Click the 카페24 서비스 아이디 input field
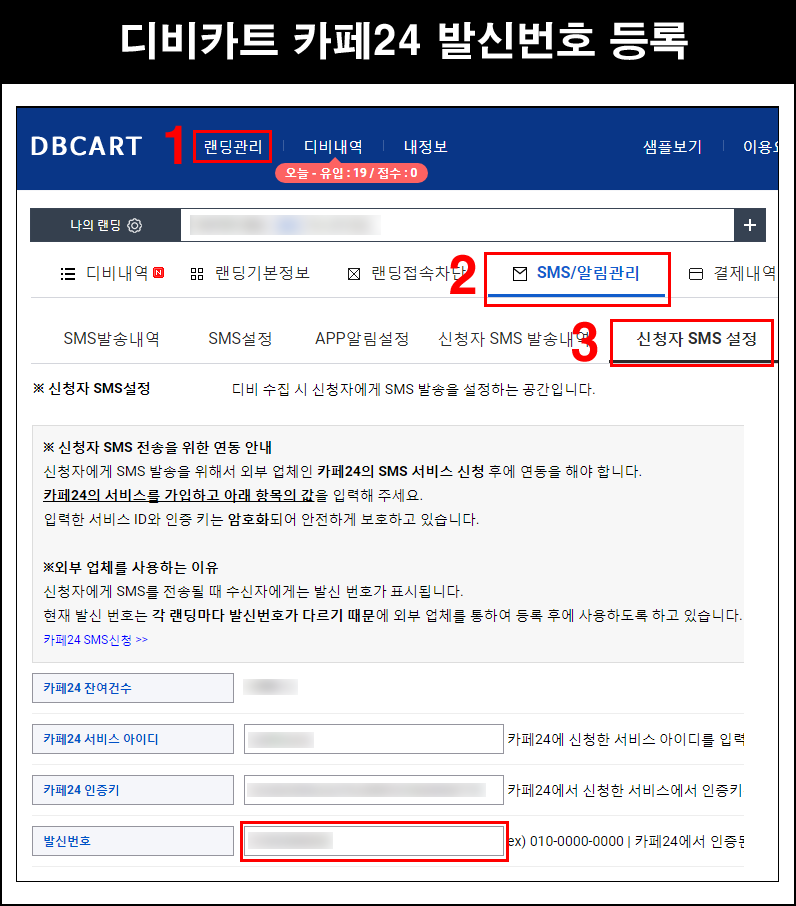The image size is (796, 906). click(x=373, y=739)
